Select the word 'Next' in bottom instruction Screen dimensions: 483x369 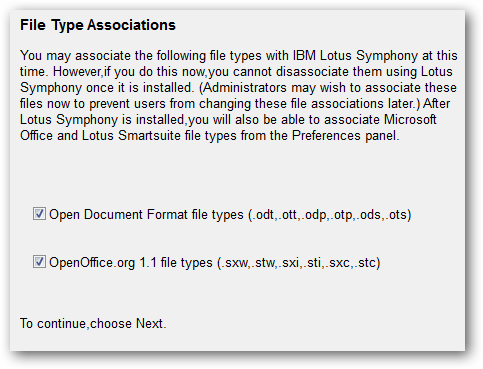tap(149, 323)
